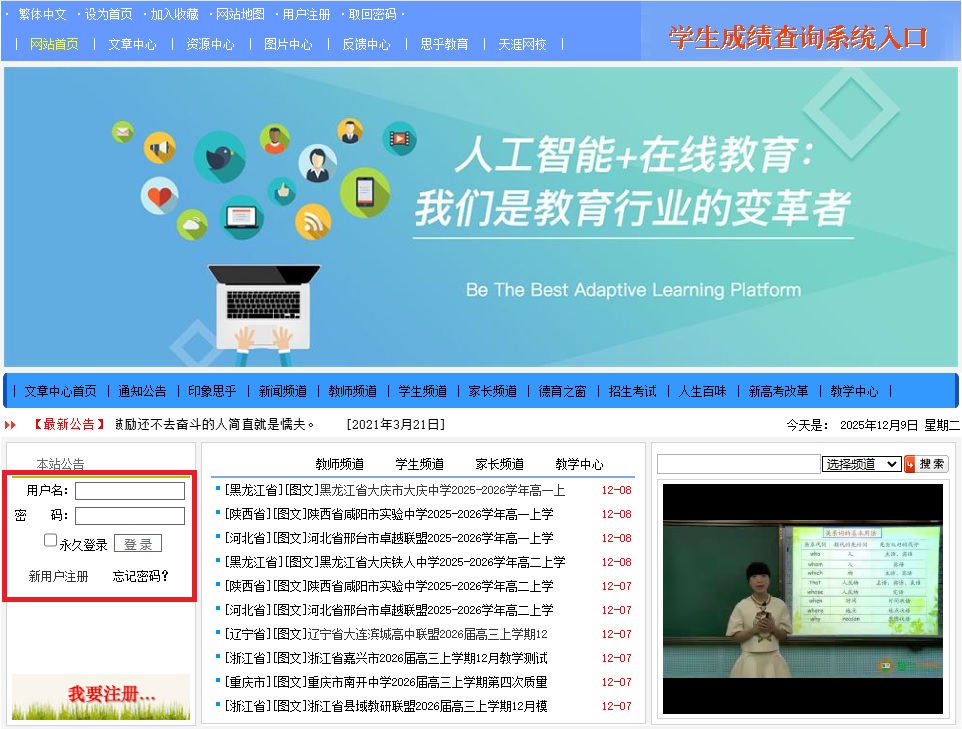This screenshot has height=729, width=962.
Task: Click the 我要注册 grass banner image
Action: (x=100, y=696)
